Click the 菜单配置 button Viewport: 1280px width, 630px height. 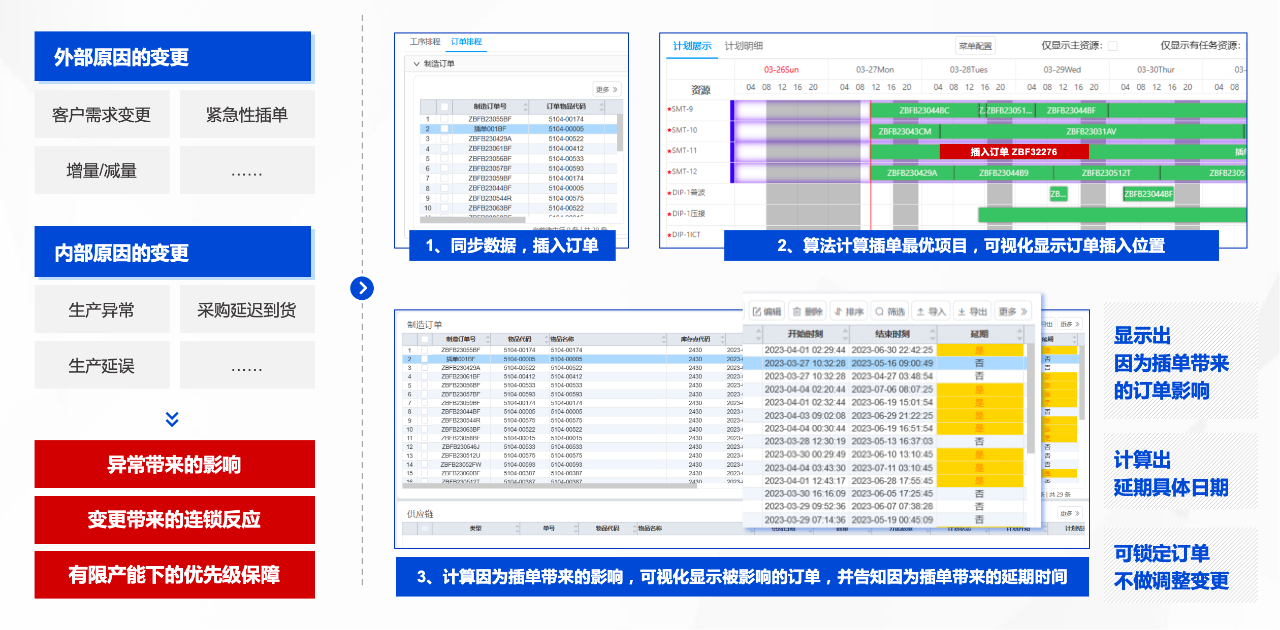[975, 46]
